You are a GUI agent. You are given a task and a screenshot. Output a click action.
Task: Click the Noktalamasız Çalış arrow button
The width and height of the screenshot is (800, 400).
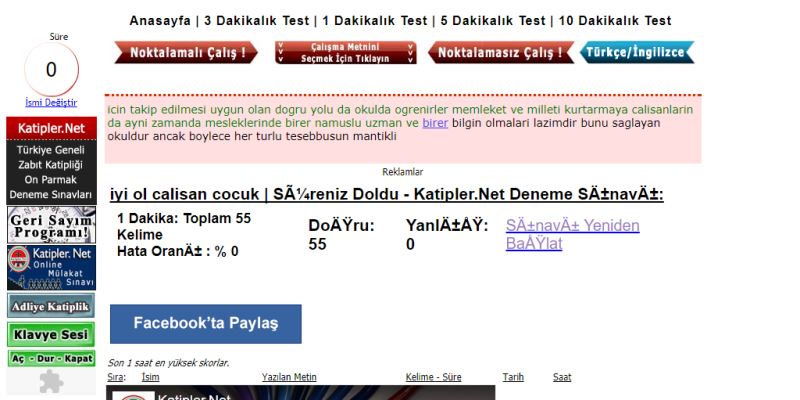501,53
